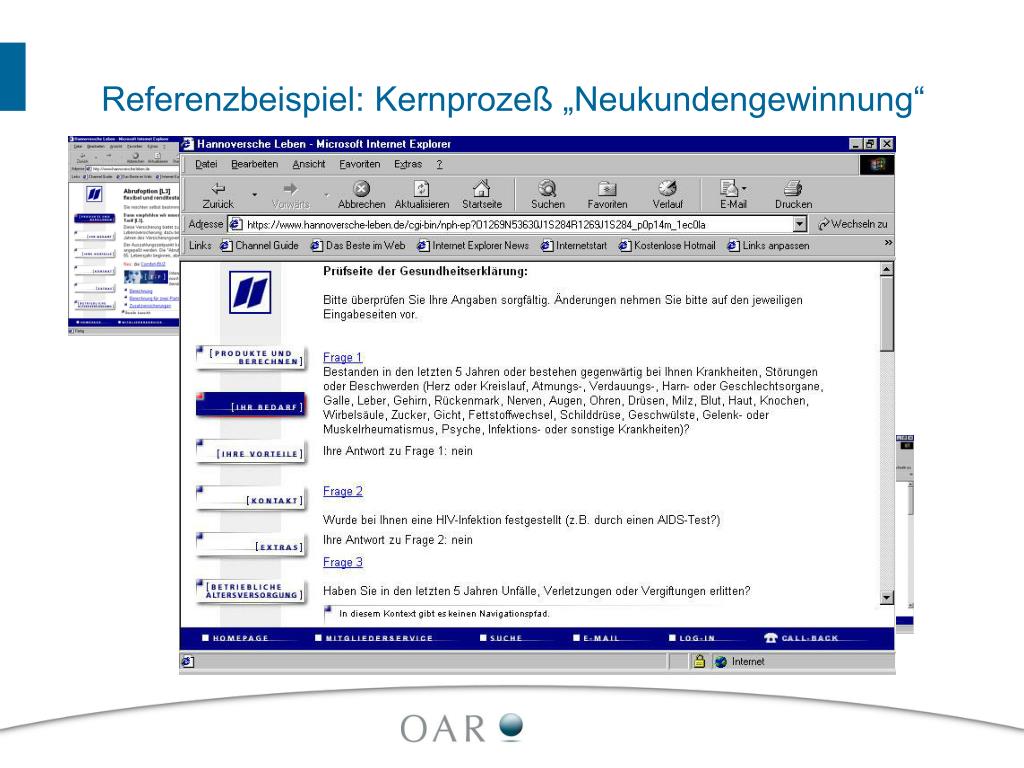This screenshot has height=768, width=1024.
Task: Open Kostenlose Hotmail link
Action: pyautogui.click(x=667, y=246)
